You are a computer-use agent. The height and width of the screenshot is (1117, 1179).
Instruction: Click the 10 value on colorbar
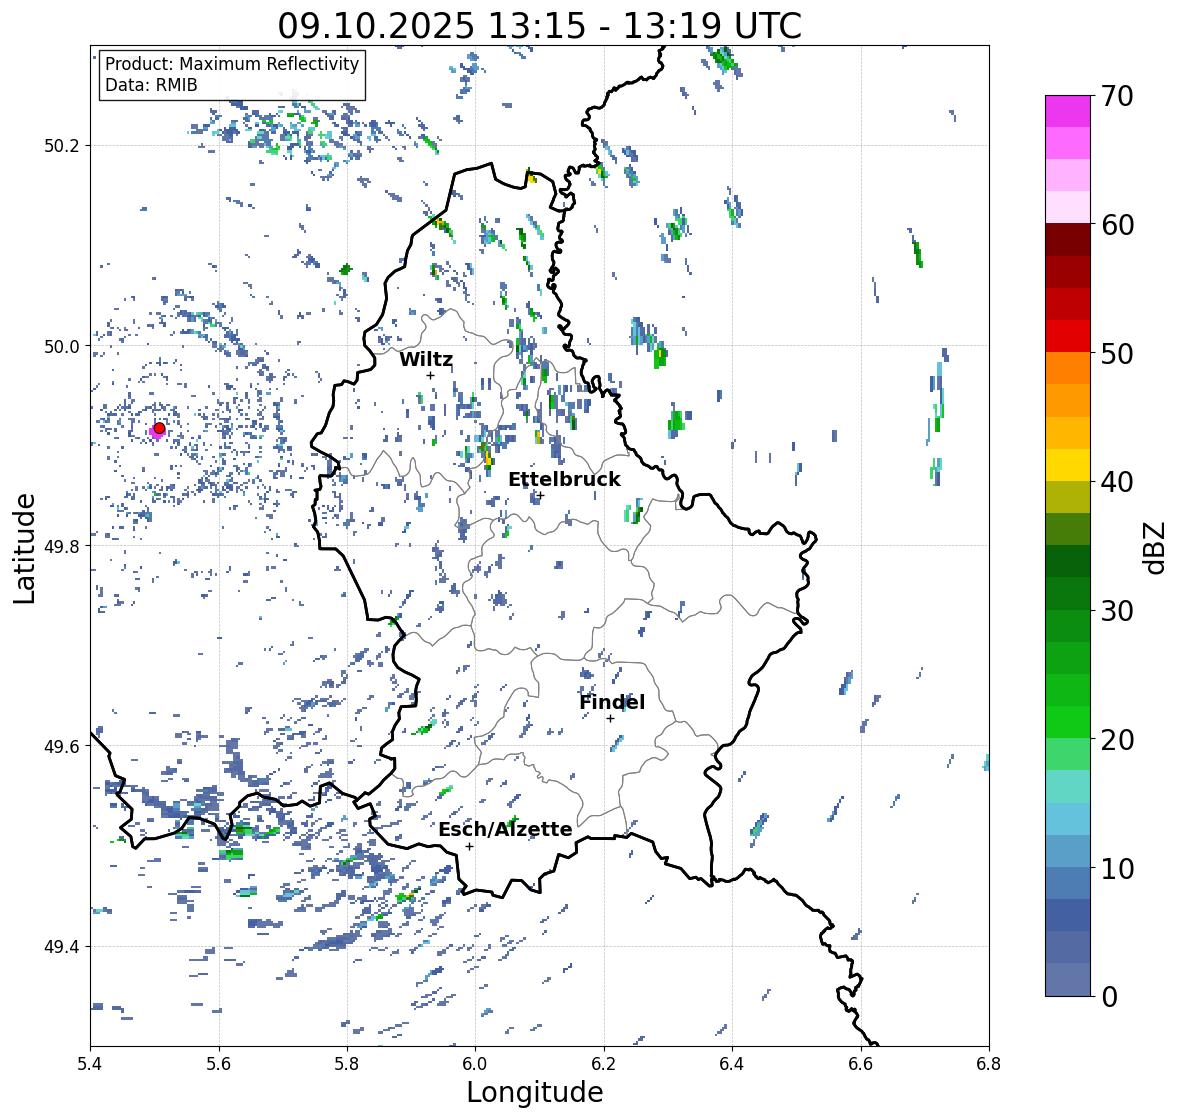1117,868
